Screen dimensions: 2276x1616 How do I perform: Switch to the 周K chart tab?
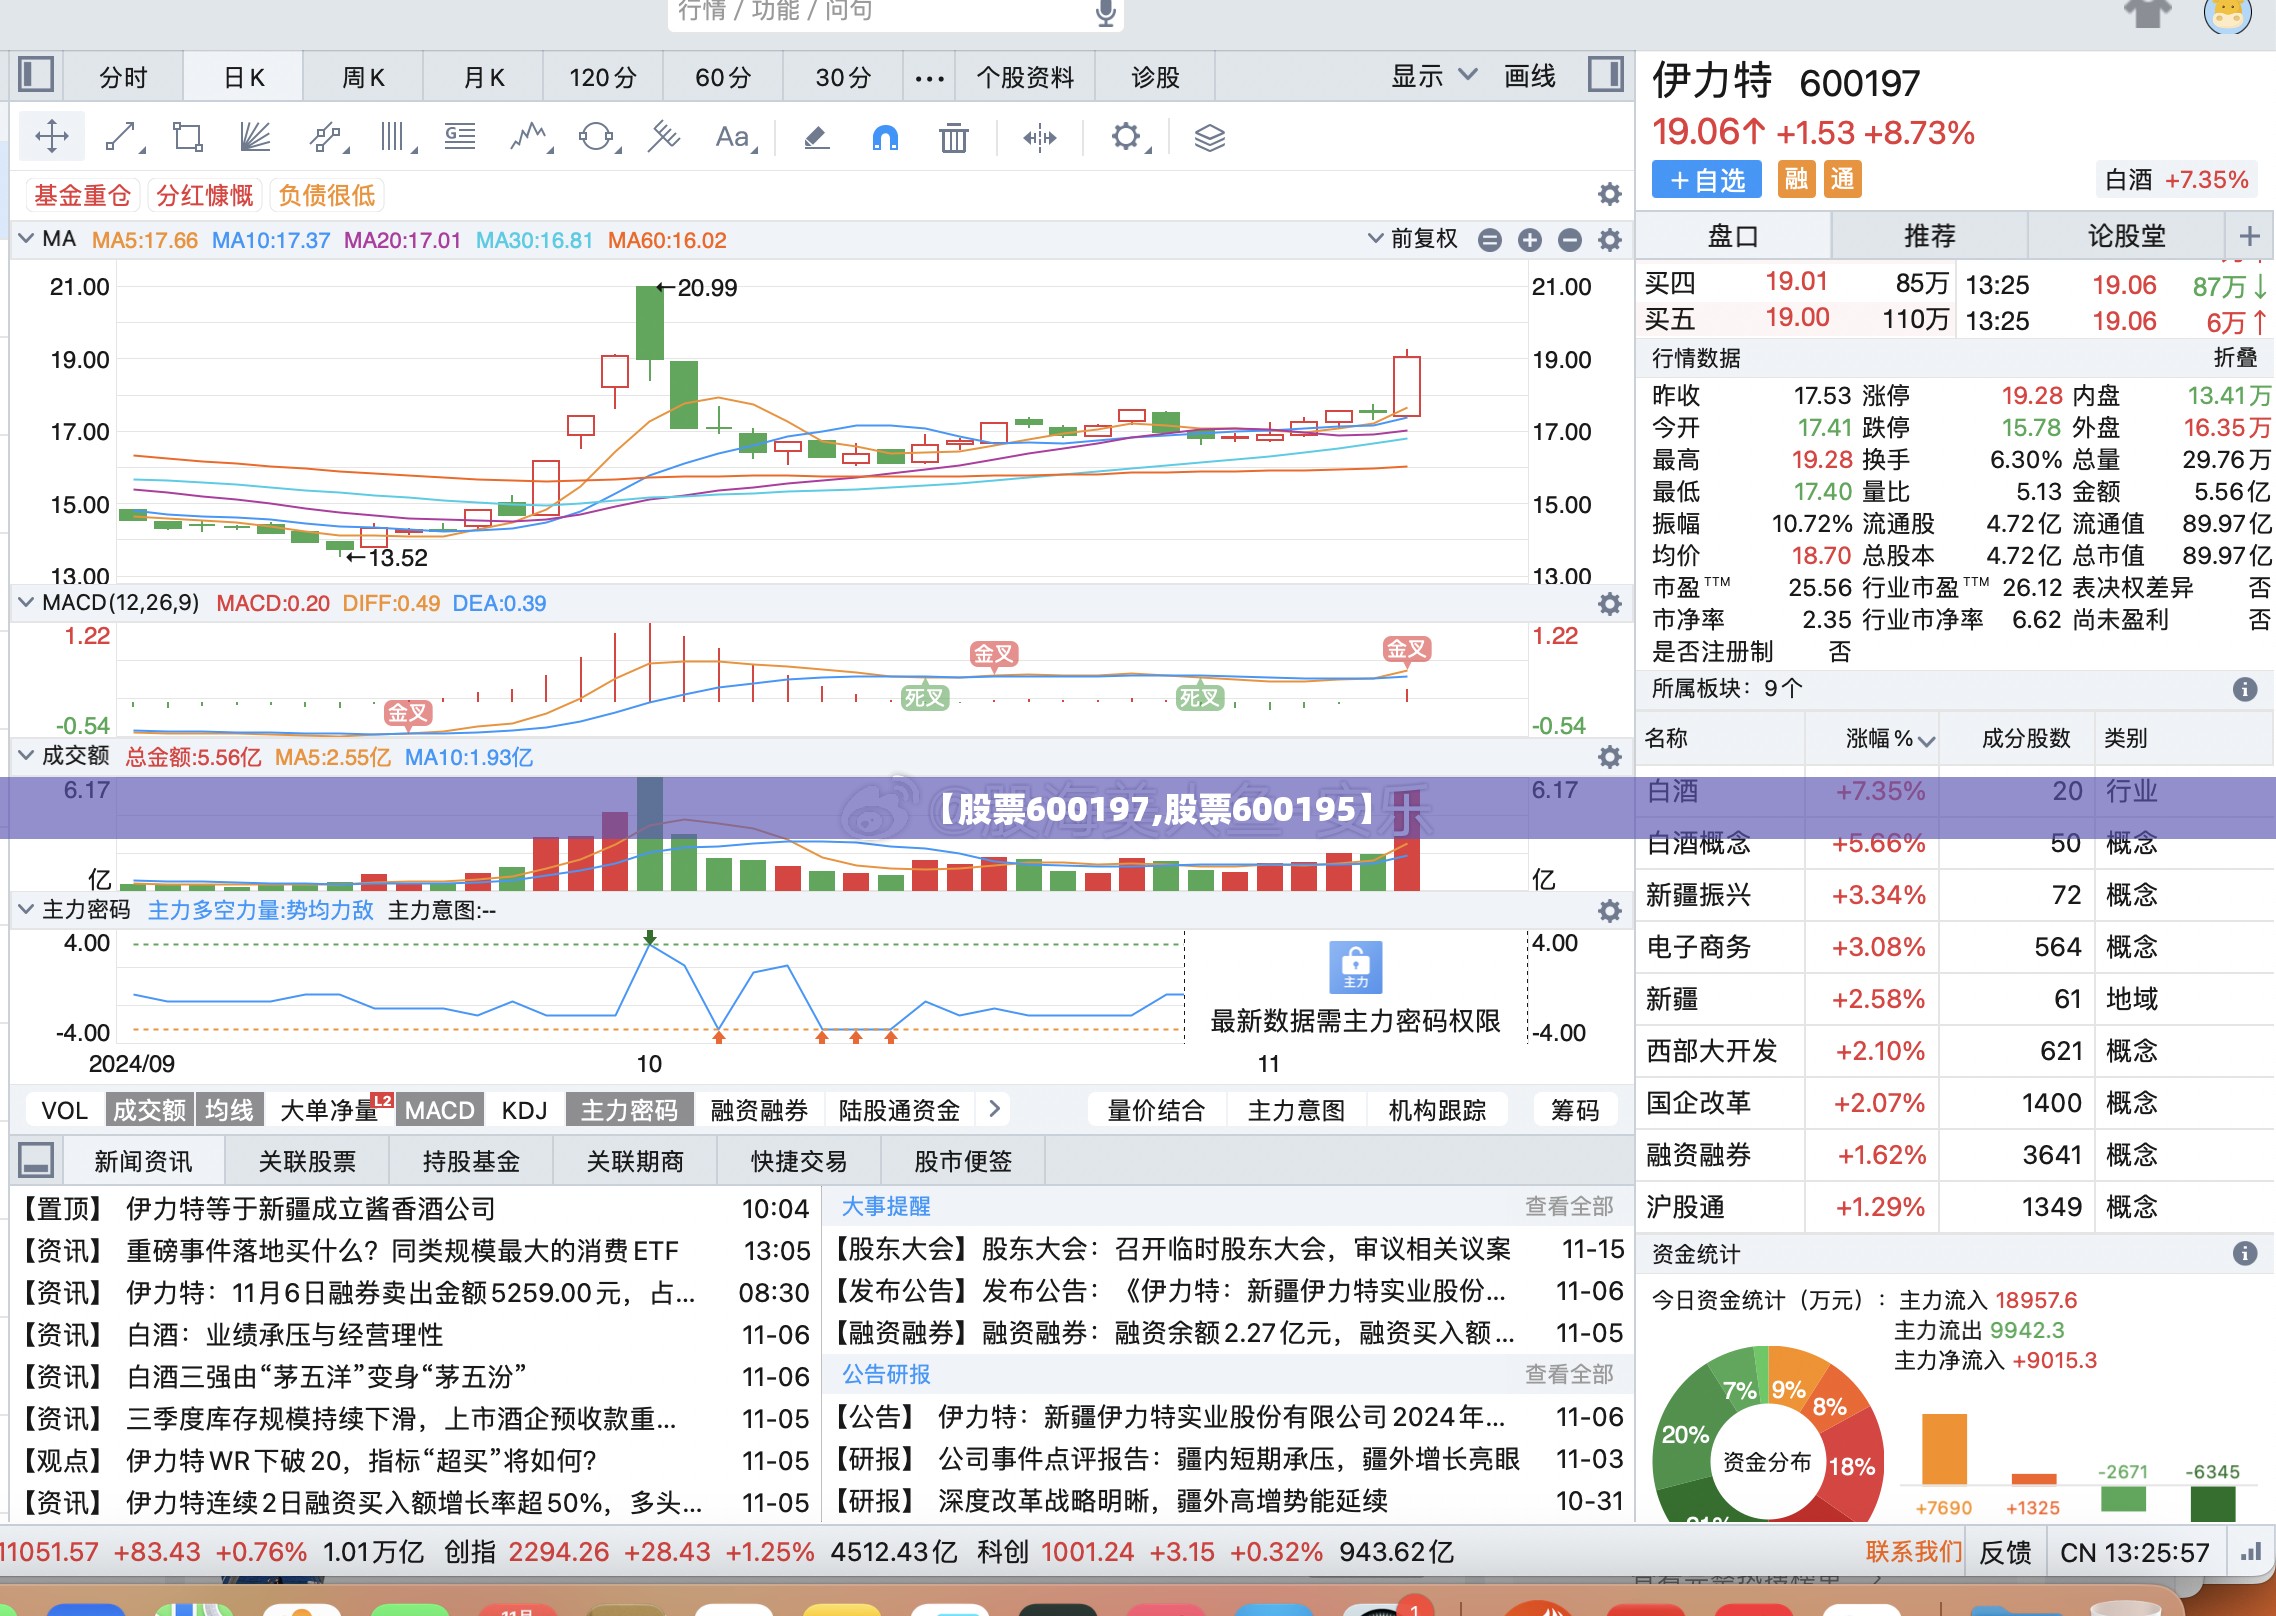coord(363,77)
